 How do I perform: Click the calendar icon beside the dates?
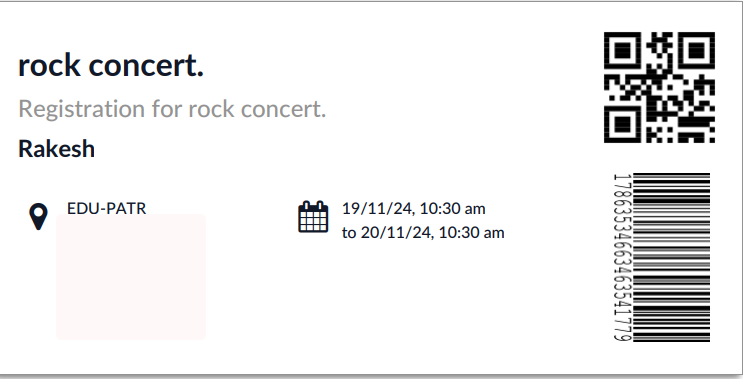tap(313, 217)
